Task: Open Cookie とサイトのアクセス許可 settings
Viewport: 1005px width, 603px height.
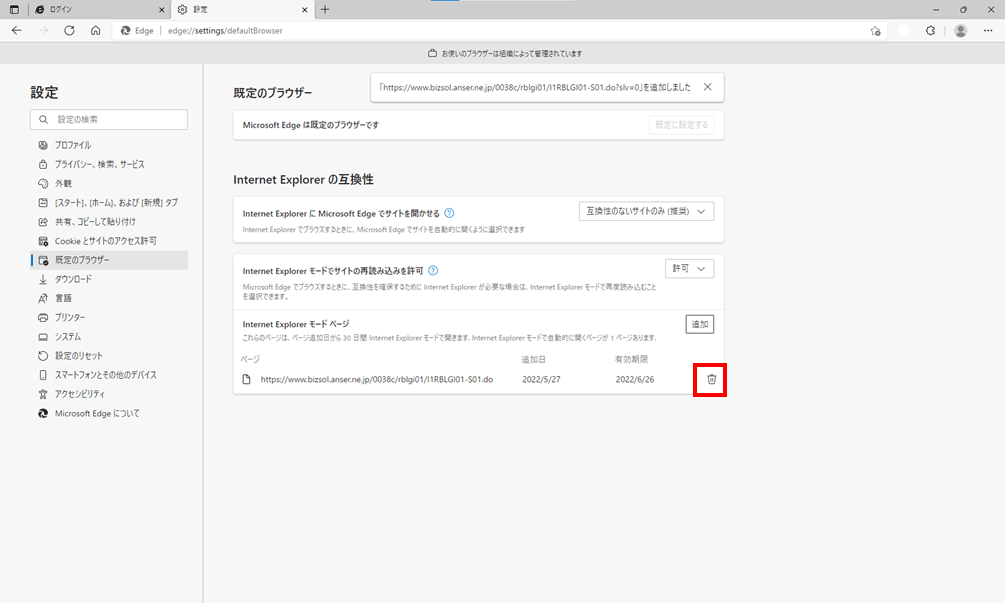Action: [109, 241]
